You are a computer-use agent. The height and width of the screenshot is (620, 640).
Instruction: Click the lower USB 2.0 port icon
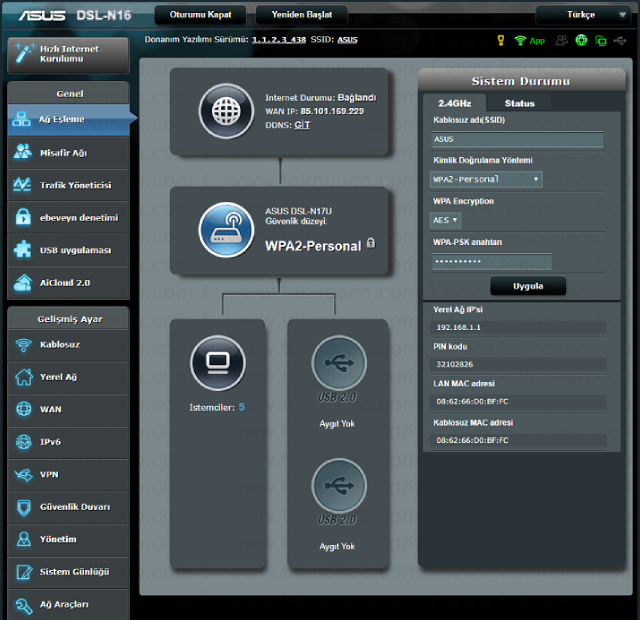[339, 486]
